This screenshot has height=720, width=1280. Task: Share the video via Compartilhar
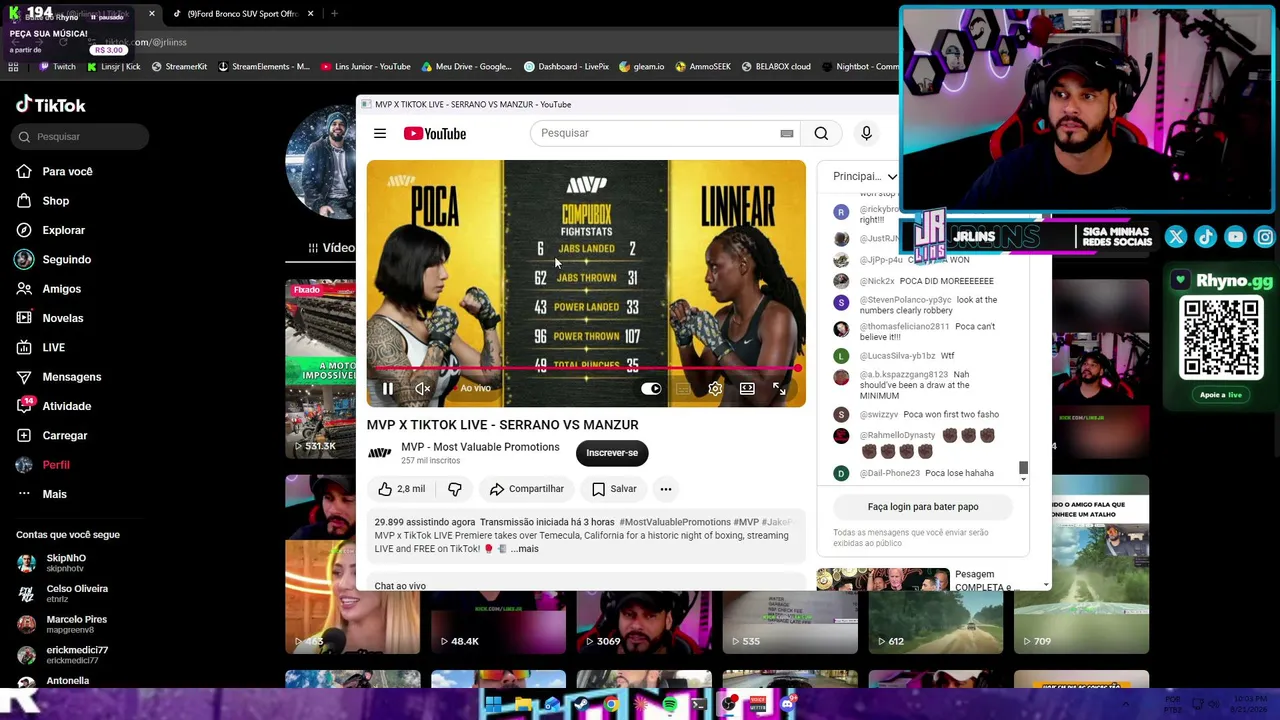coord(527,489)
